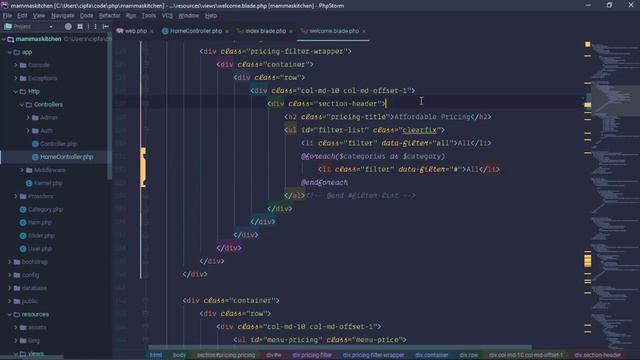Click the scroll-from-source target icon

[68, 27]
